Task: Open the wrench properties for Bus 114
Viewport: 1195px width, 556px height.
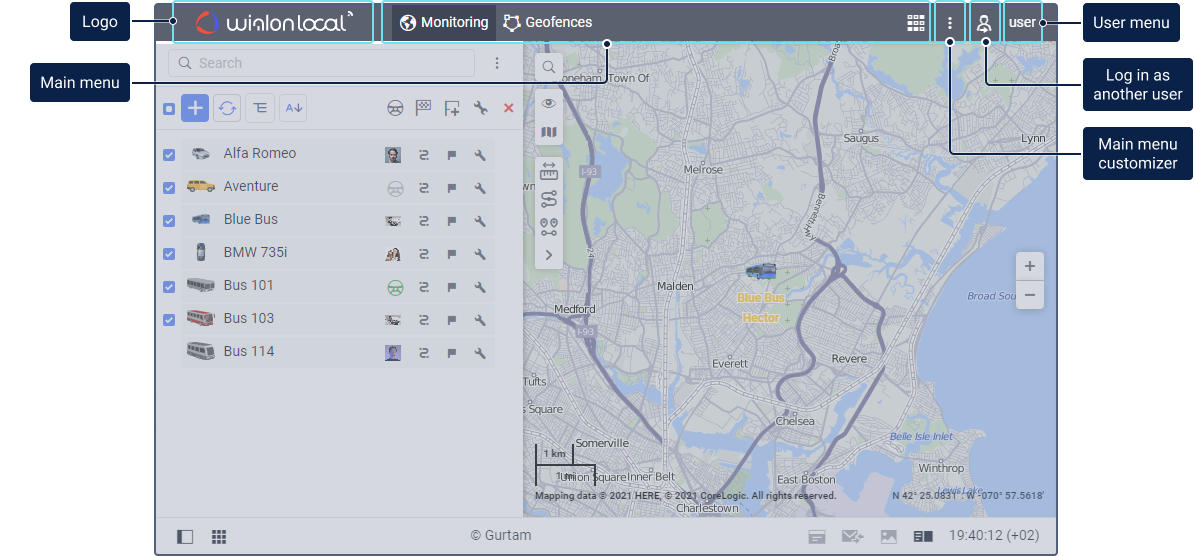Action: pyautogui.click(x=480, y=353)
